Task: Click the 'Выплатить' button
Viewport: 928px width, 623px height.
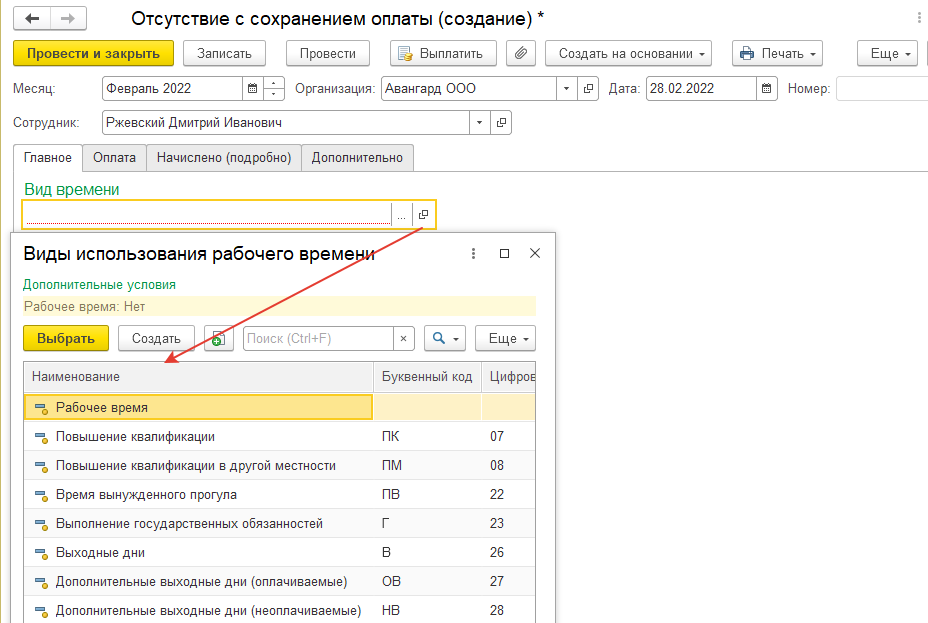Action: click(443, 53)
